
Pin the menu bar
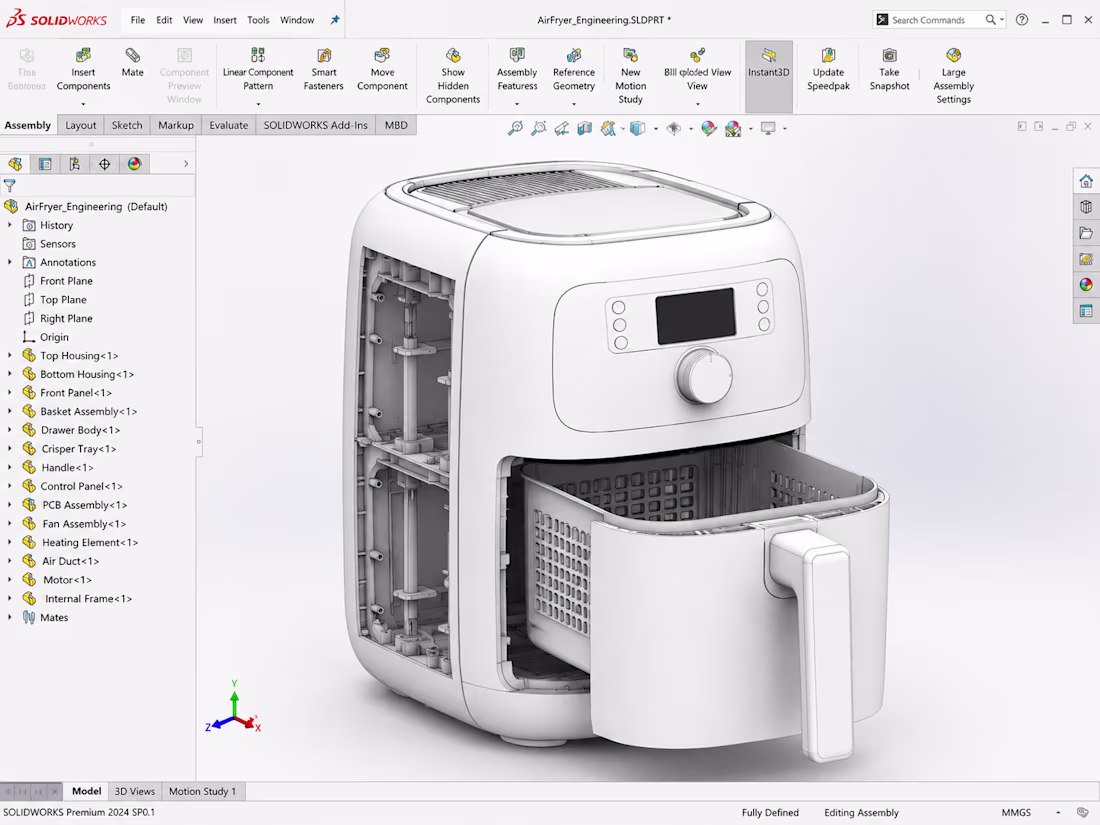pyautogui.click(x=335, y=20)
